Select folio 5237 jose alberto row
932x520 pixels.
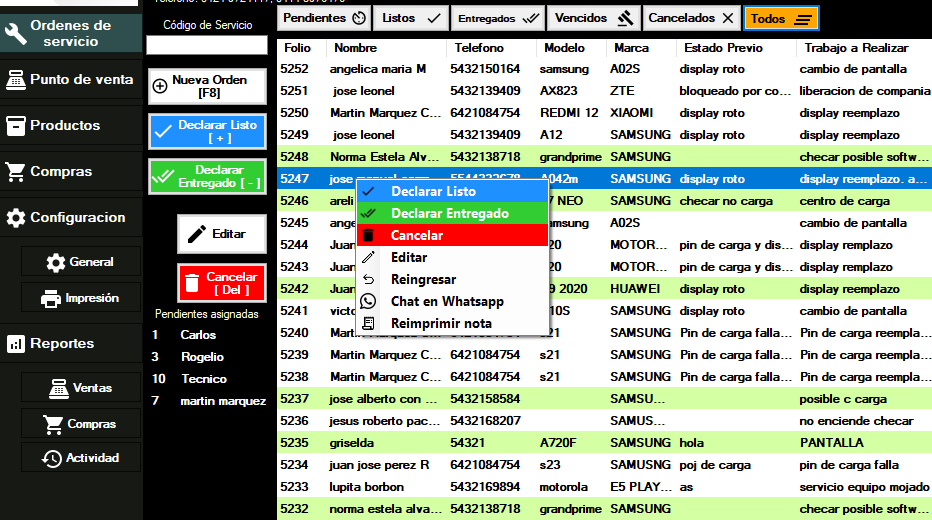pyautogui.click(x=604, y=399)
